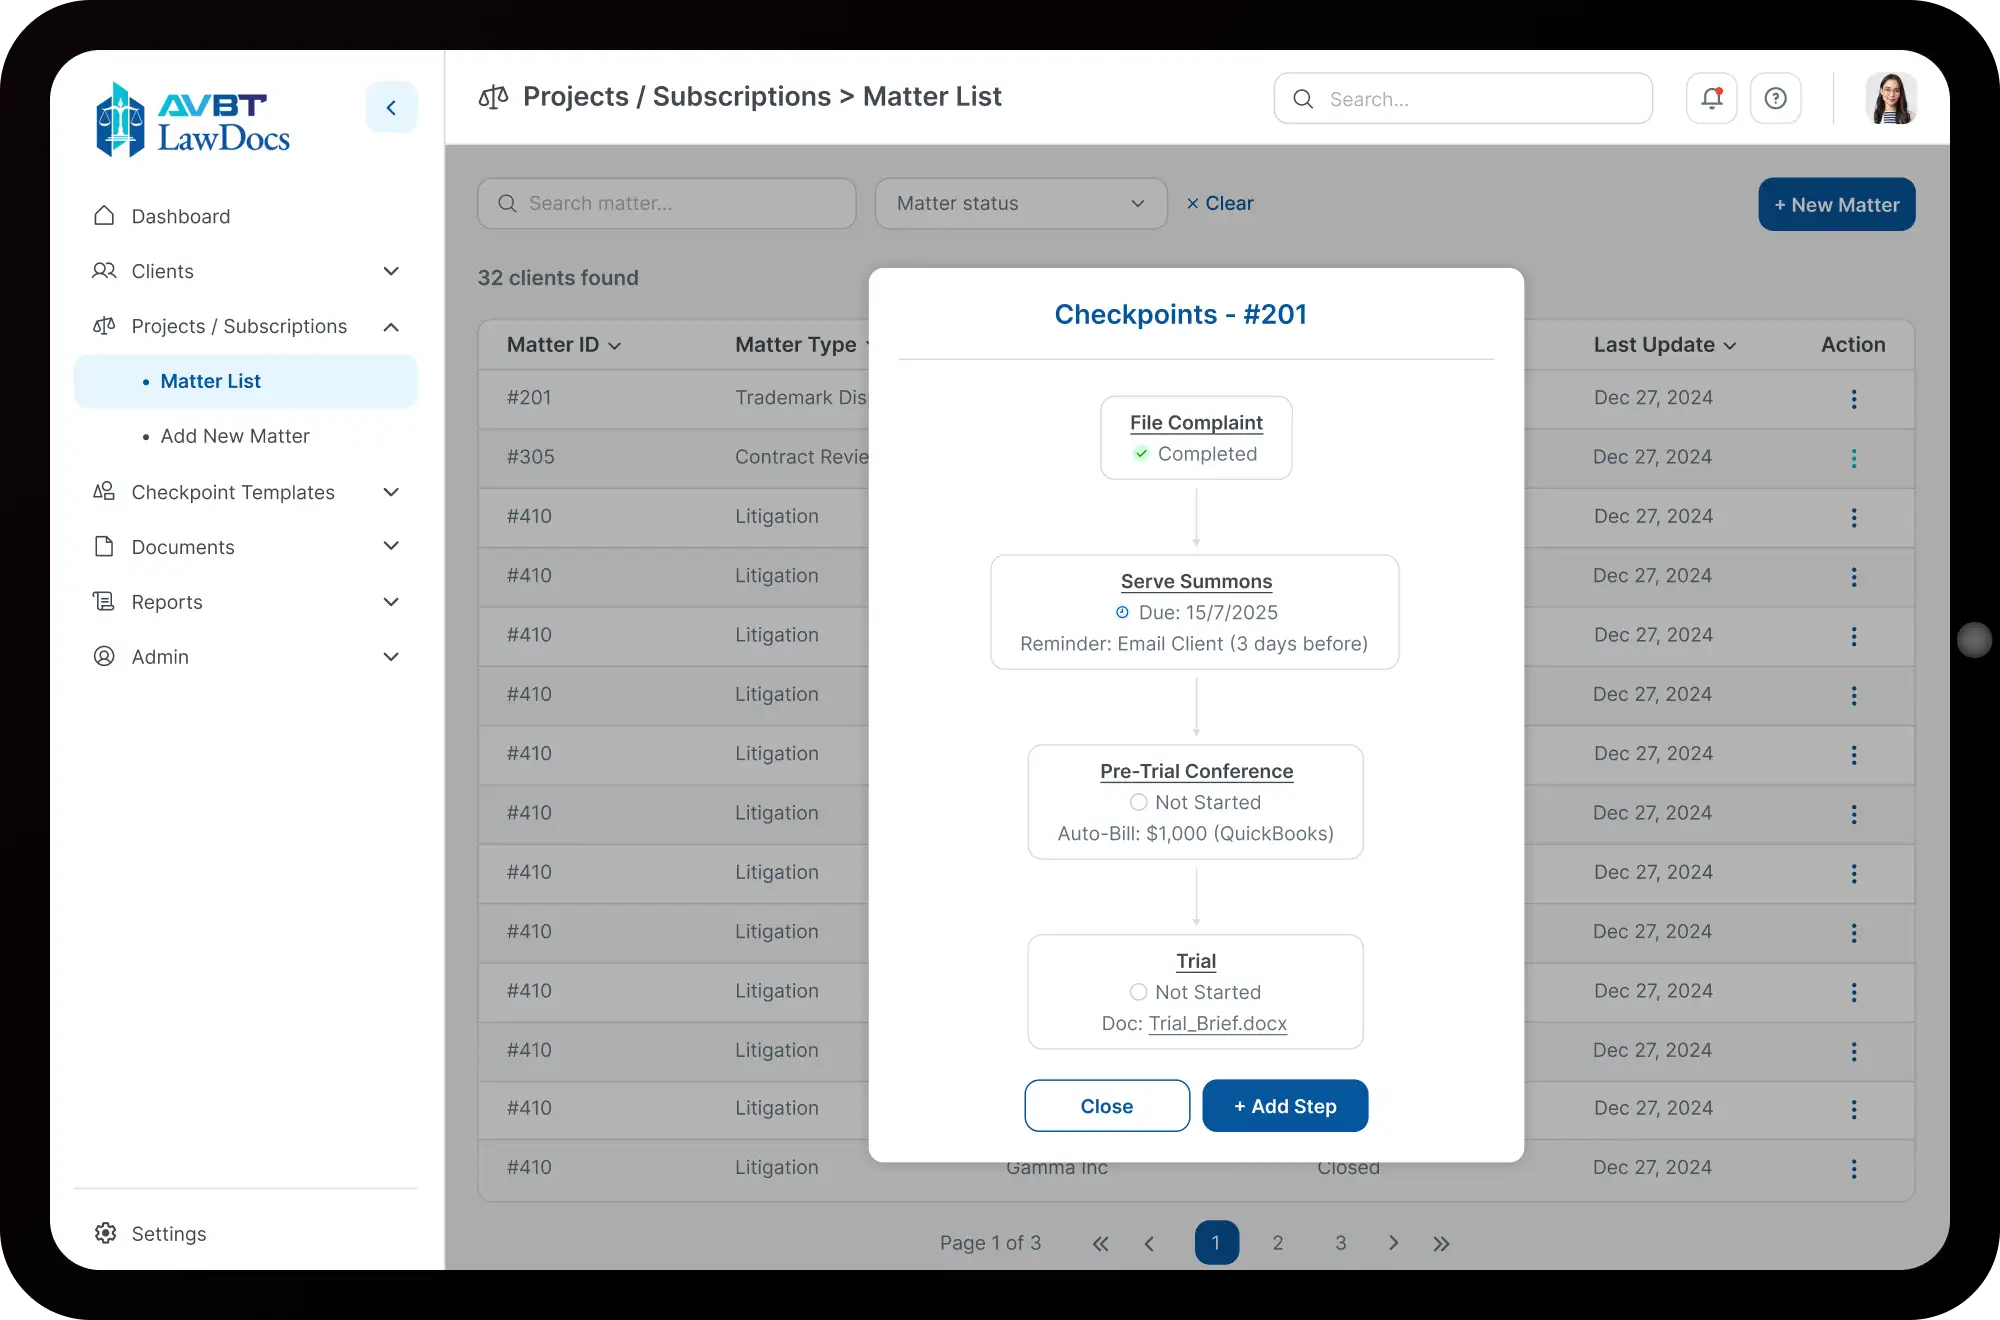Click the Dashboard home icon
This screenshot has height=1320, width=2000.
[104, 216]
